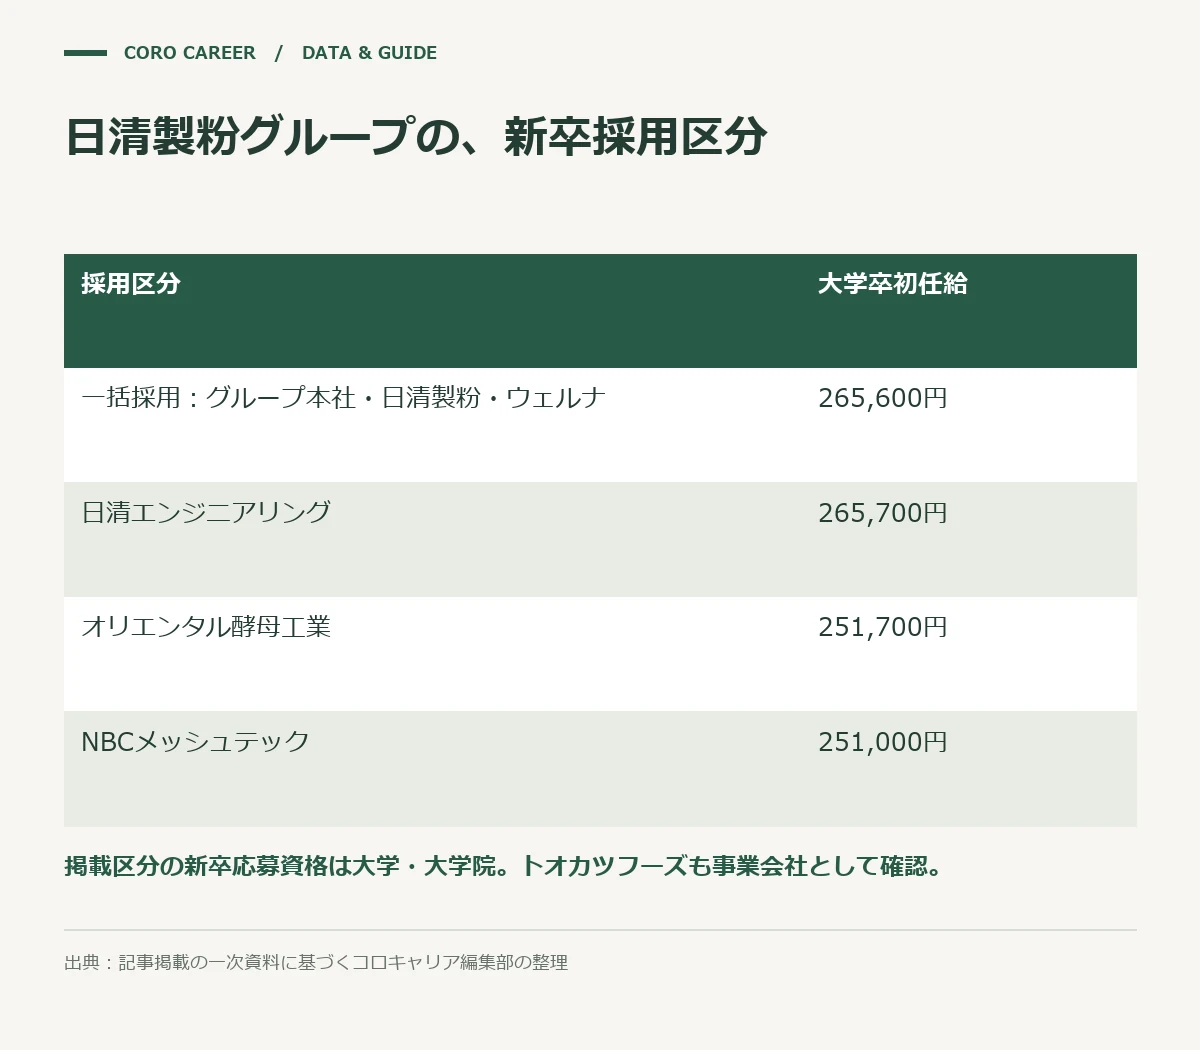
Task: Select the 一括採用：グループ本社・日清製粉・ウェルナ row
Action: 600,425
